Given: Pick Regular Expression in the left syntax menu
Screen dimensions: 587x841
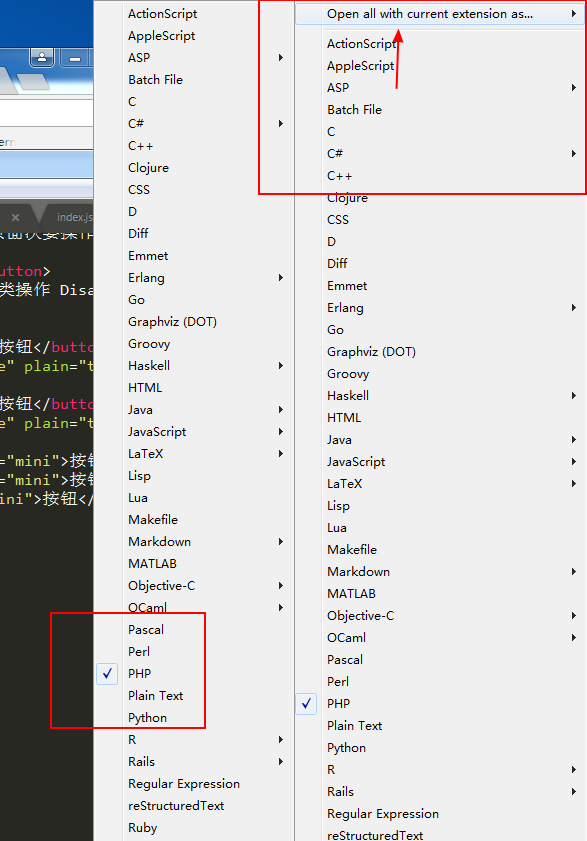Looking at the screenshot, I should coord(184,784).
